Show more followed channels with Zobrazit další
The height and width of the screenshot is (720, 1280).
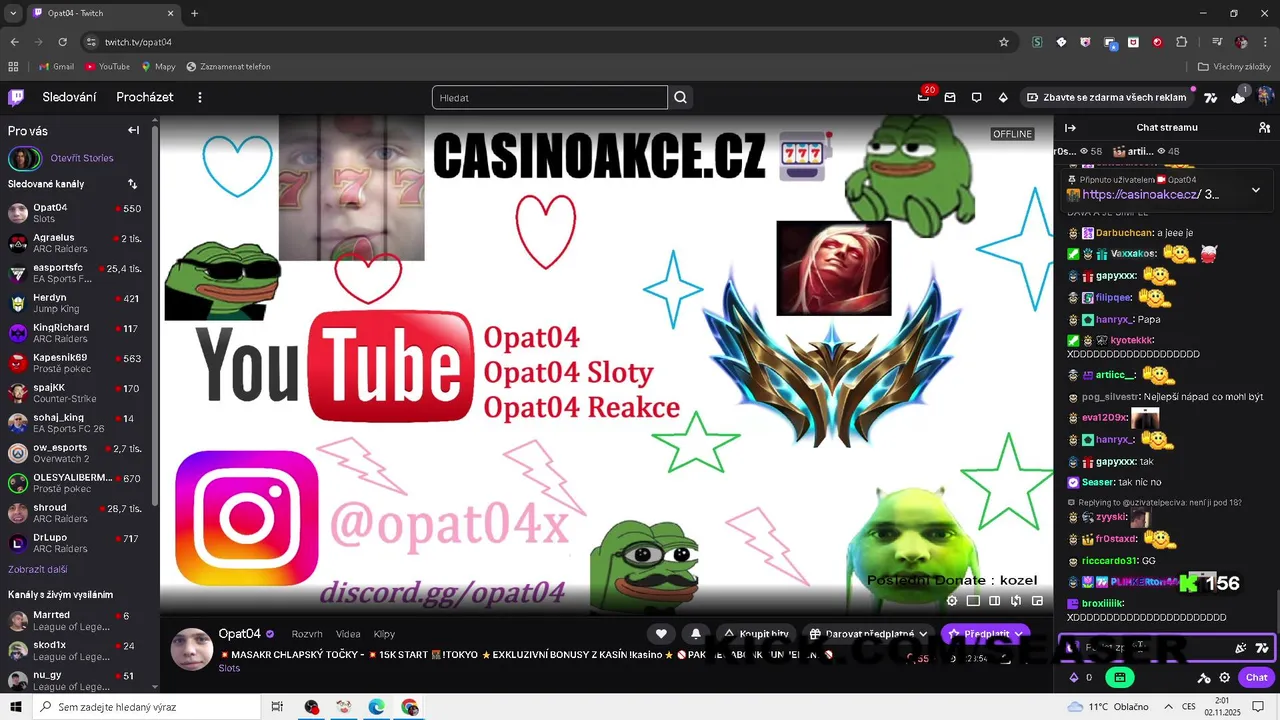pyautogui.click(x=38, y=569)
